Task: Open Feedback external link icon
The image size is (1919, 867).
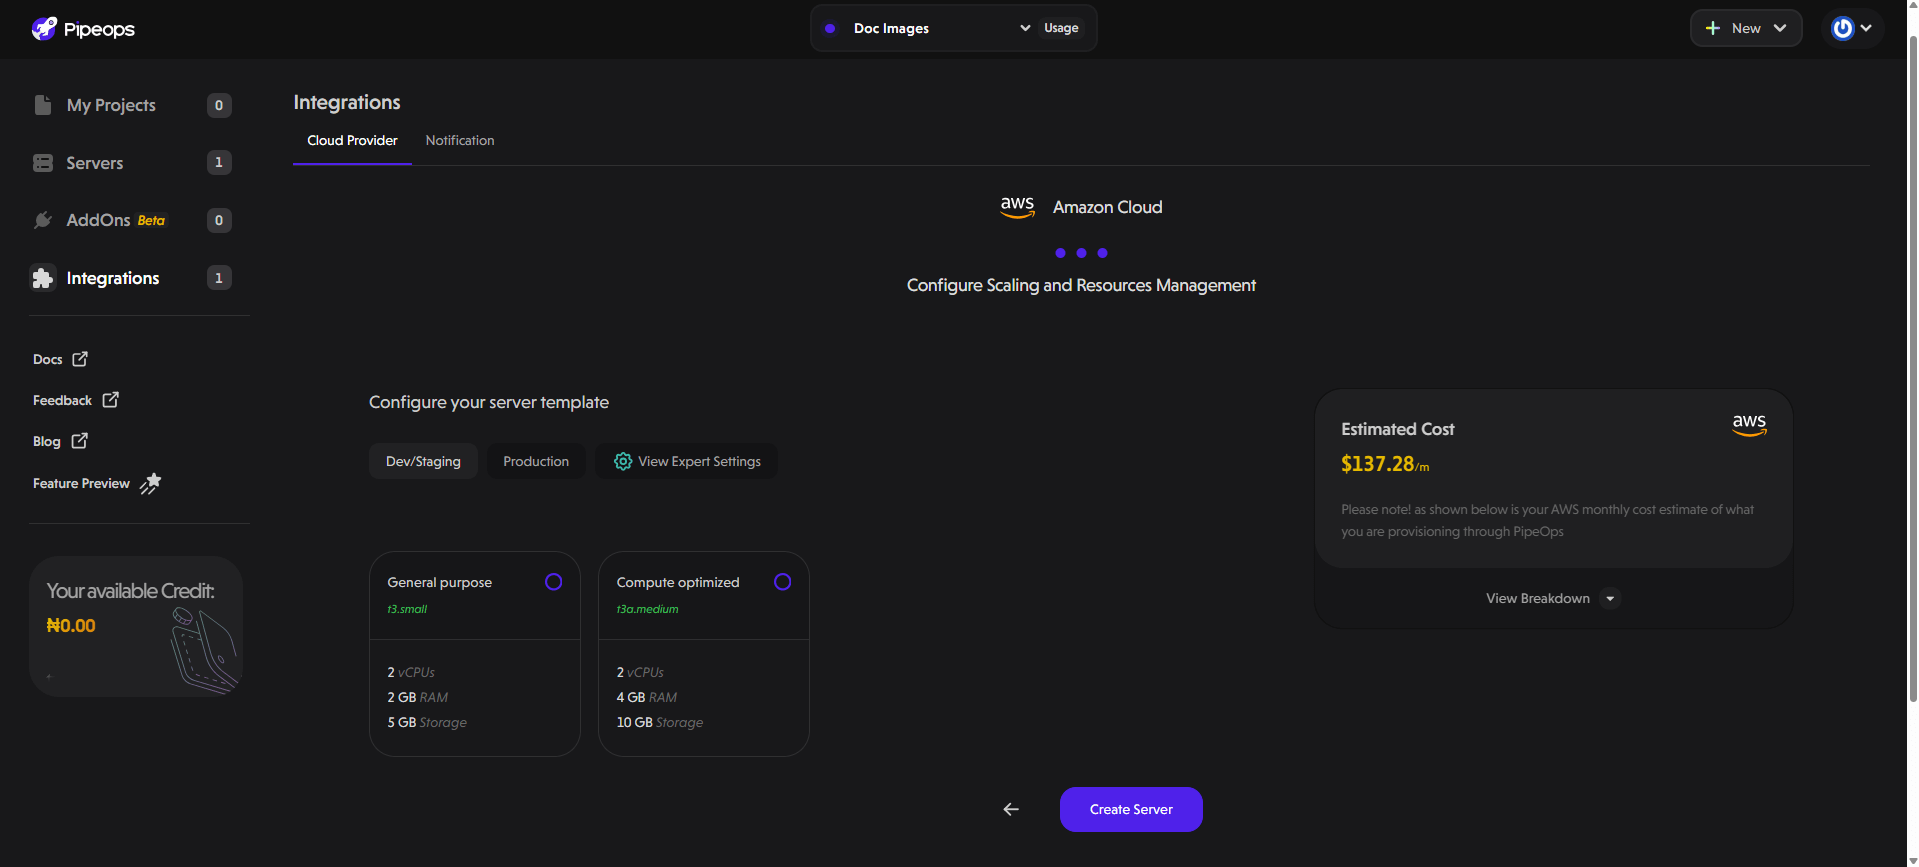Action: click(110, 400)
